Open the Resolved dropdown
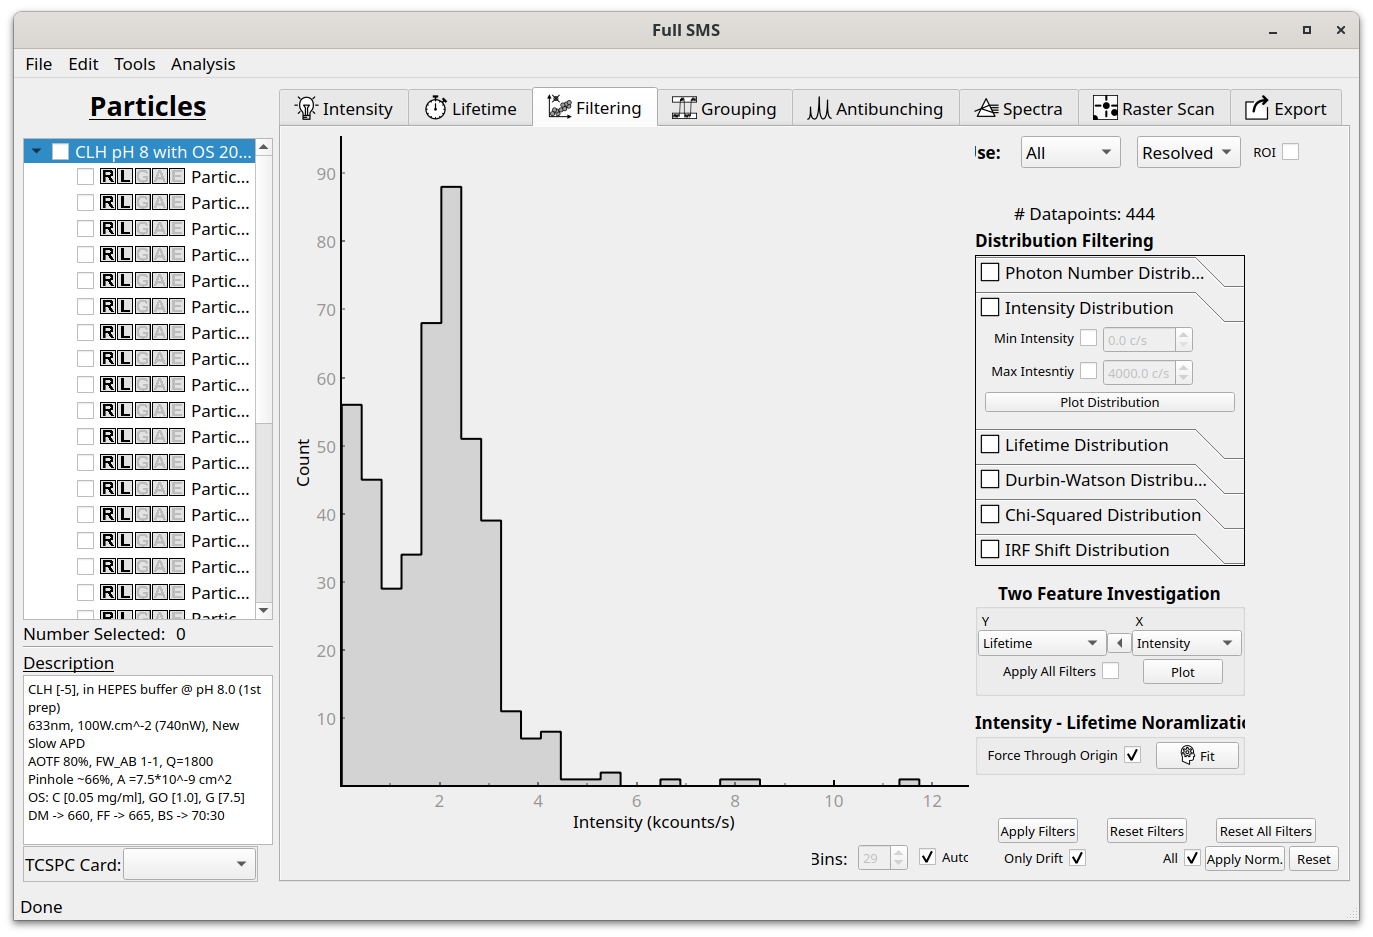 pyautogui.click(x=1189, y=153)
